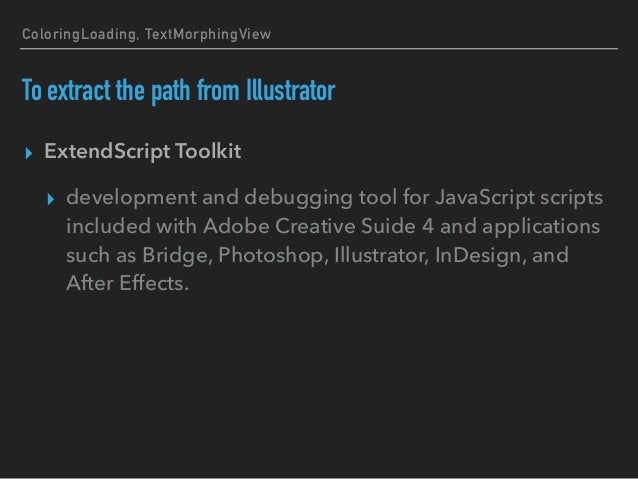The width and height of the screenshot is (638, 479).
Task: Click the 'ExtendScript Toolkit' bold heading
Action: [x=143, y=151]
